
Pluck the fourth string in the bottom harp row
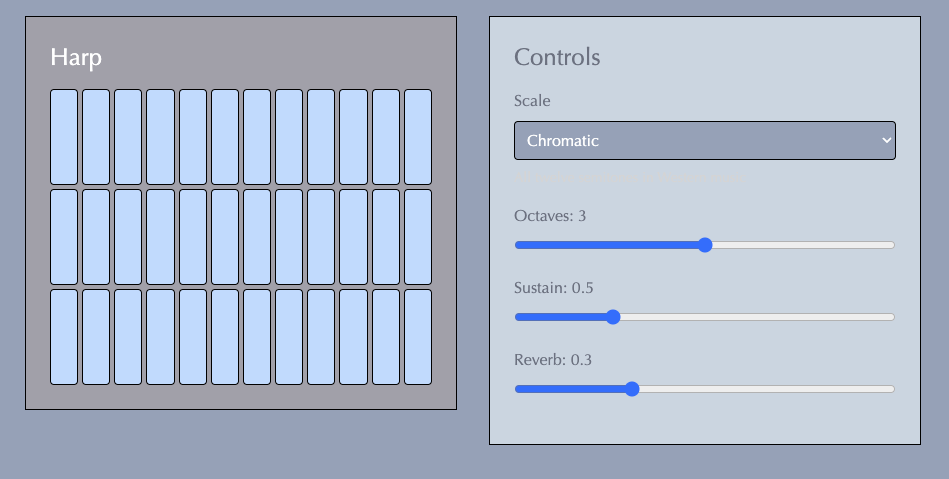point(160,337)
